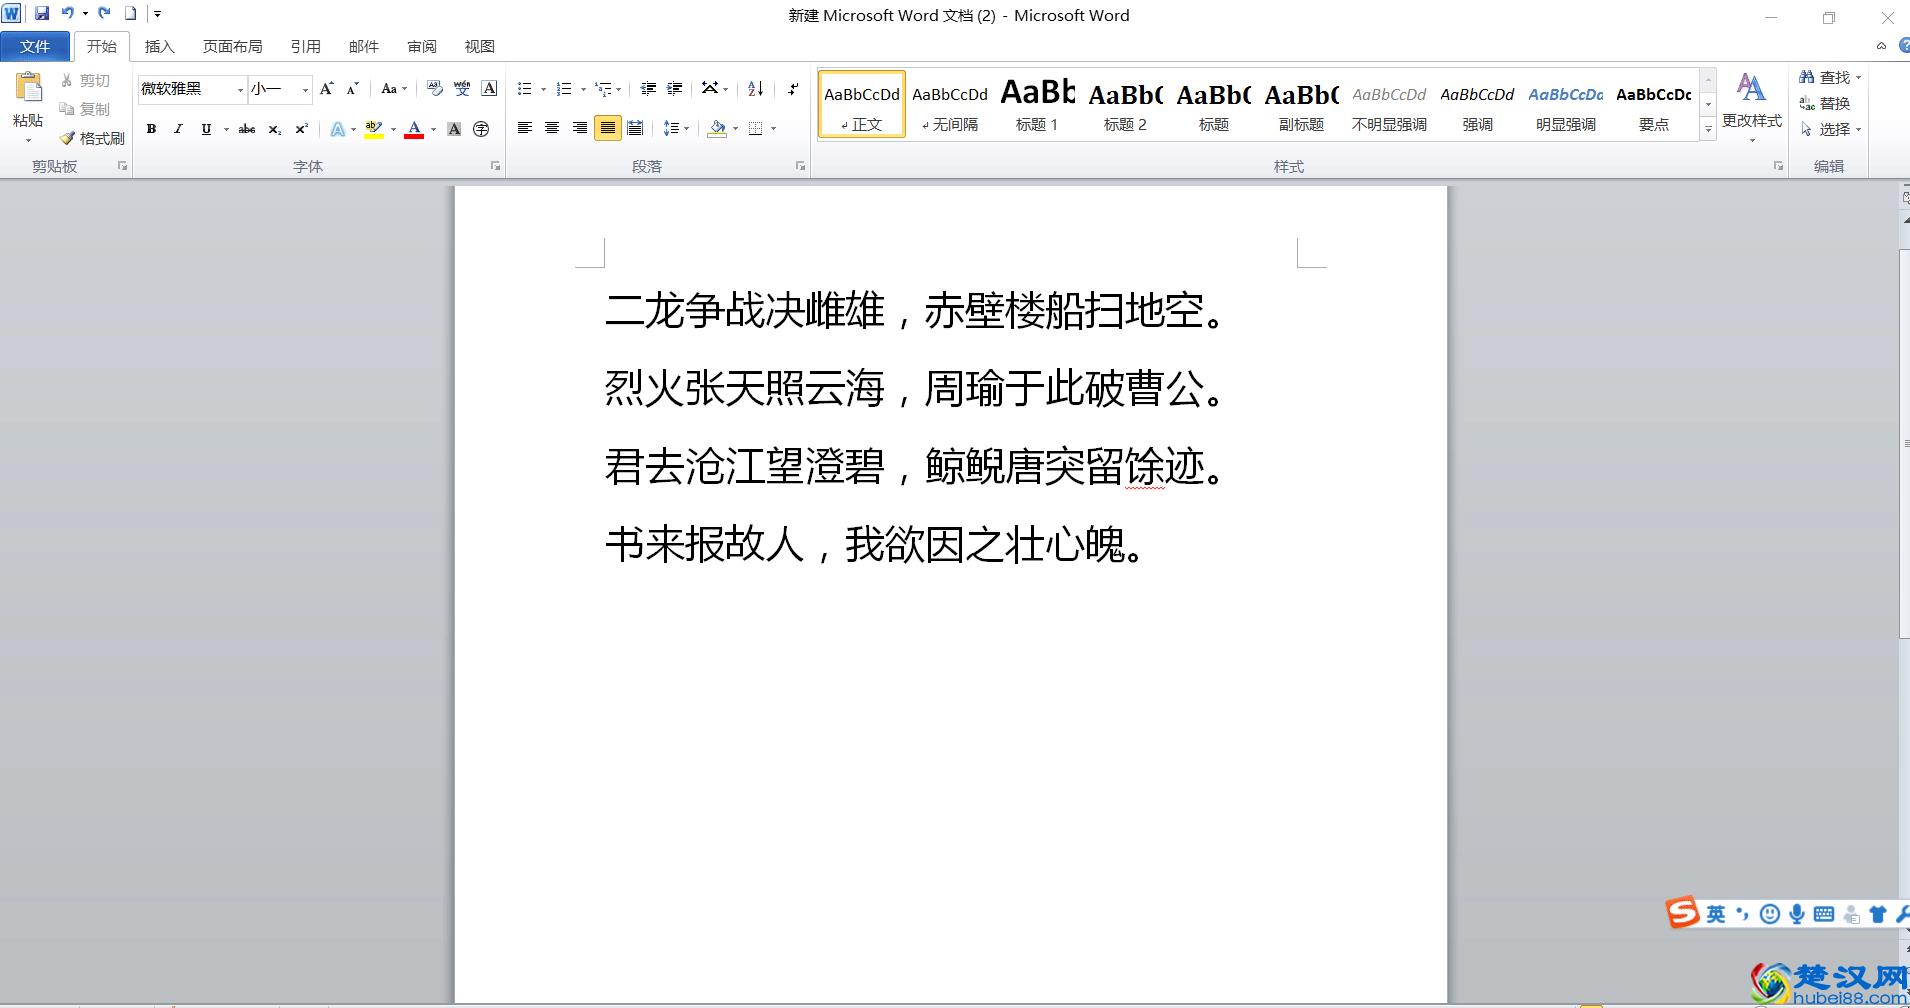Toggle strikethrough formatting

point(247,129)
